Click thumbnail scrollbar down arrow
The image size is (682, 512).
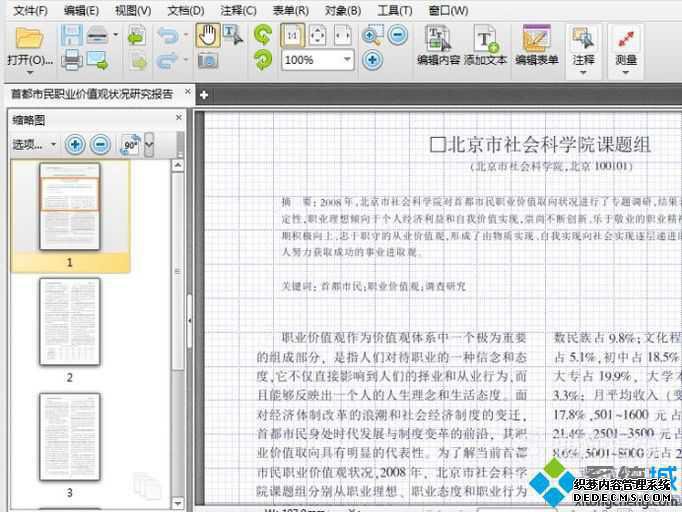[x=177, y=503]
